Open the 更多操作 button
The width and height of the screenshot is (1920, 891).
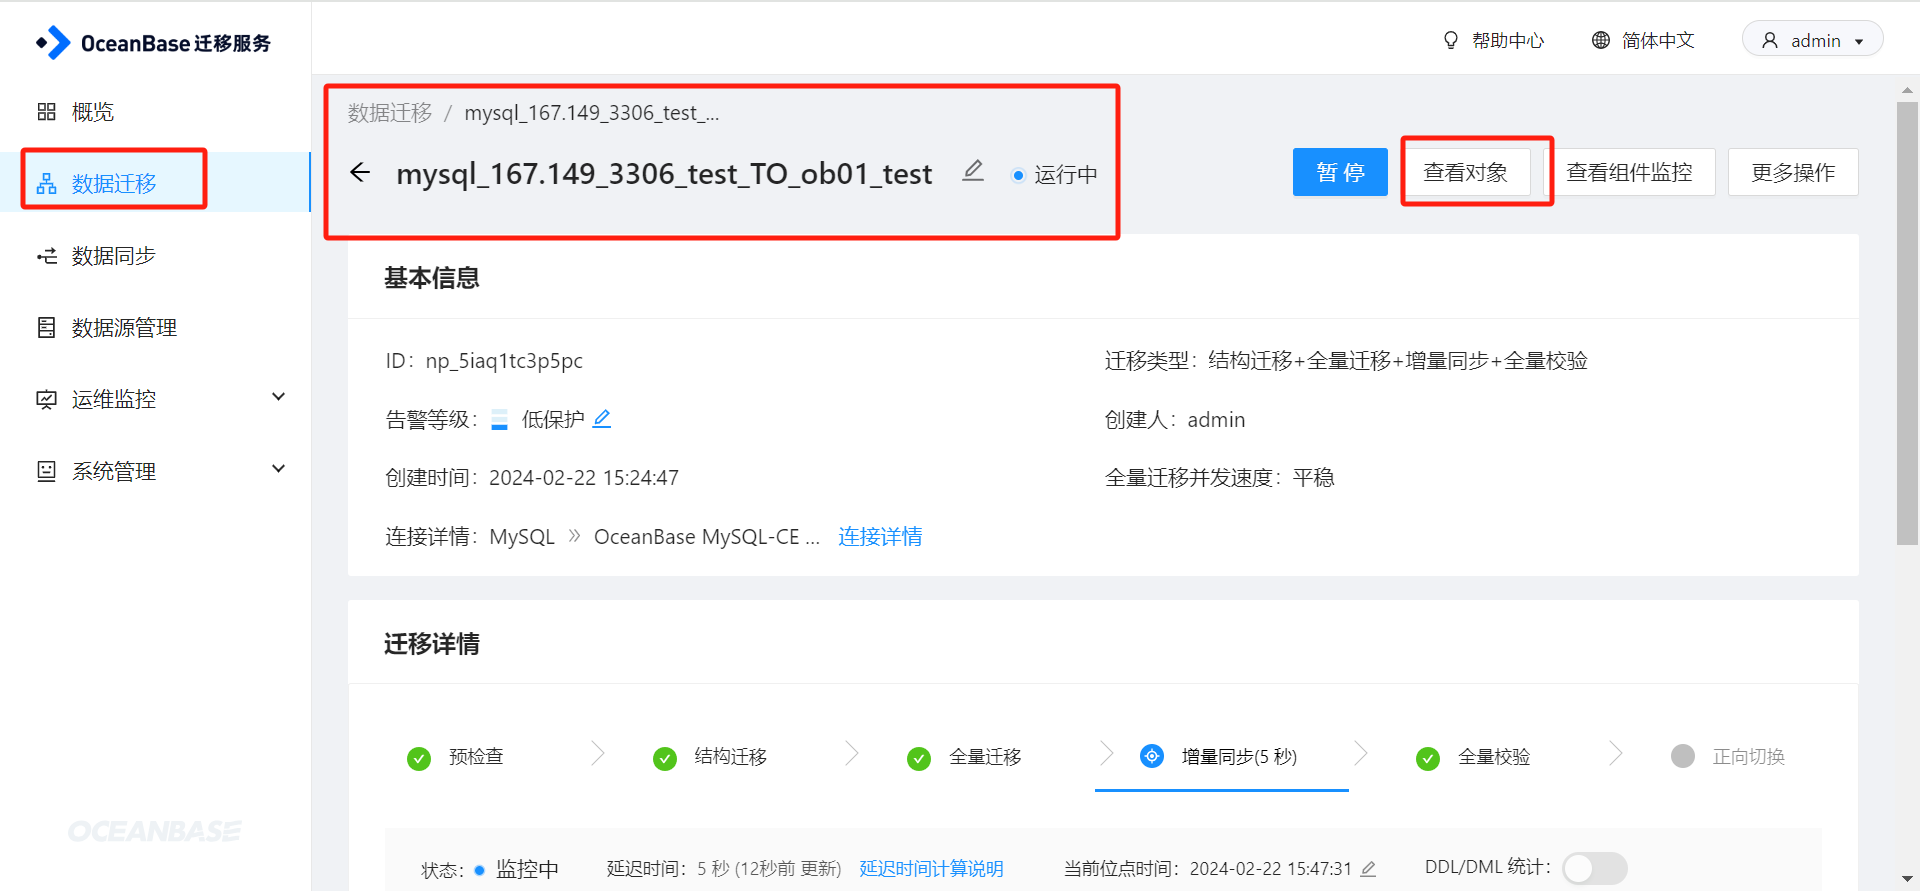(x=1793, y=172)
